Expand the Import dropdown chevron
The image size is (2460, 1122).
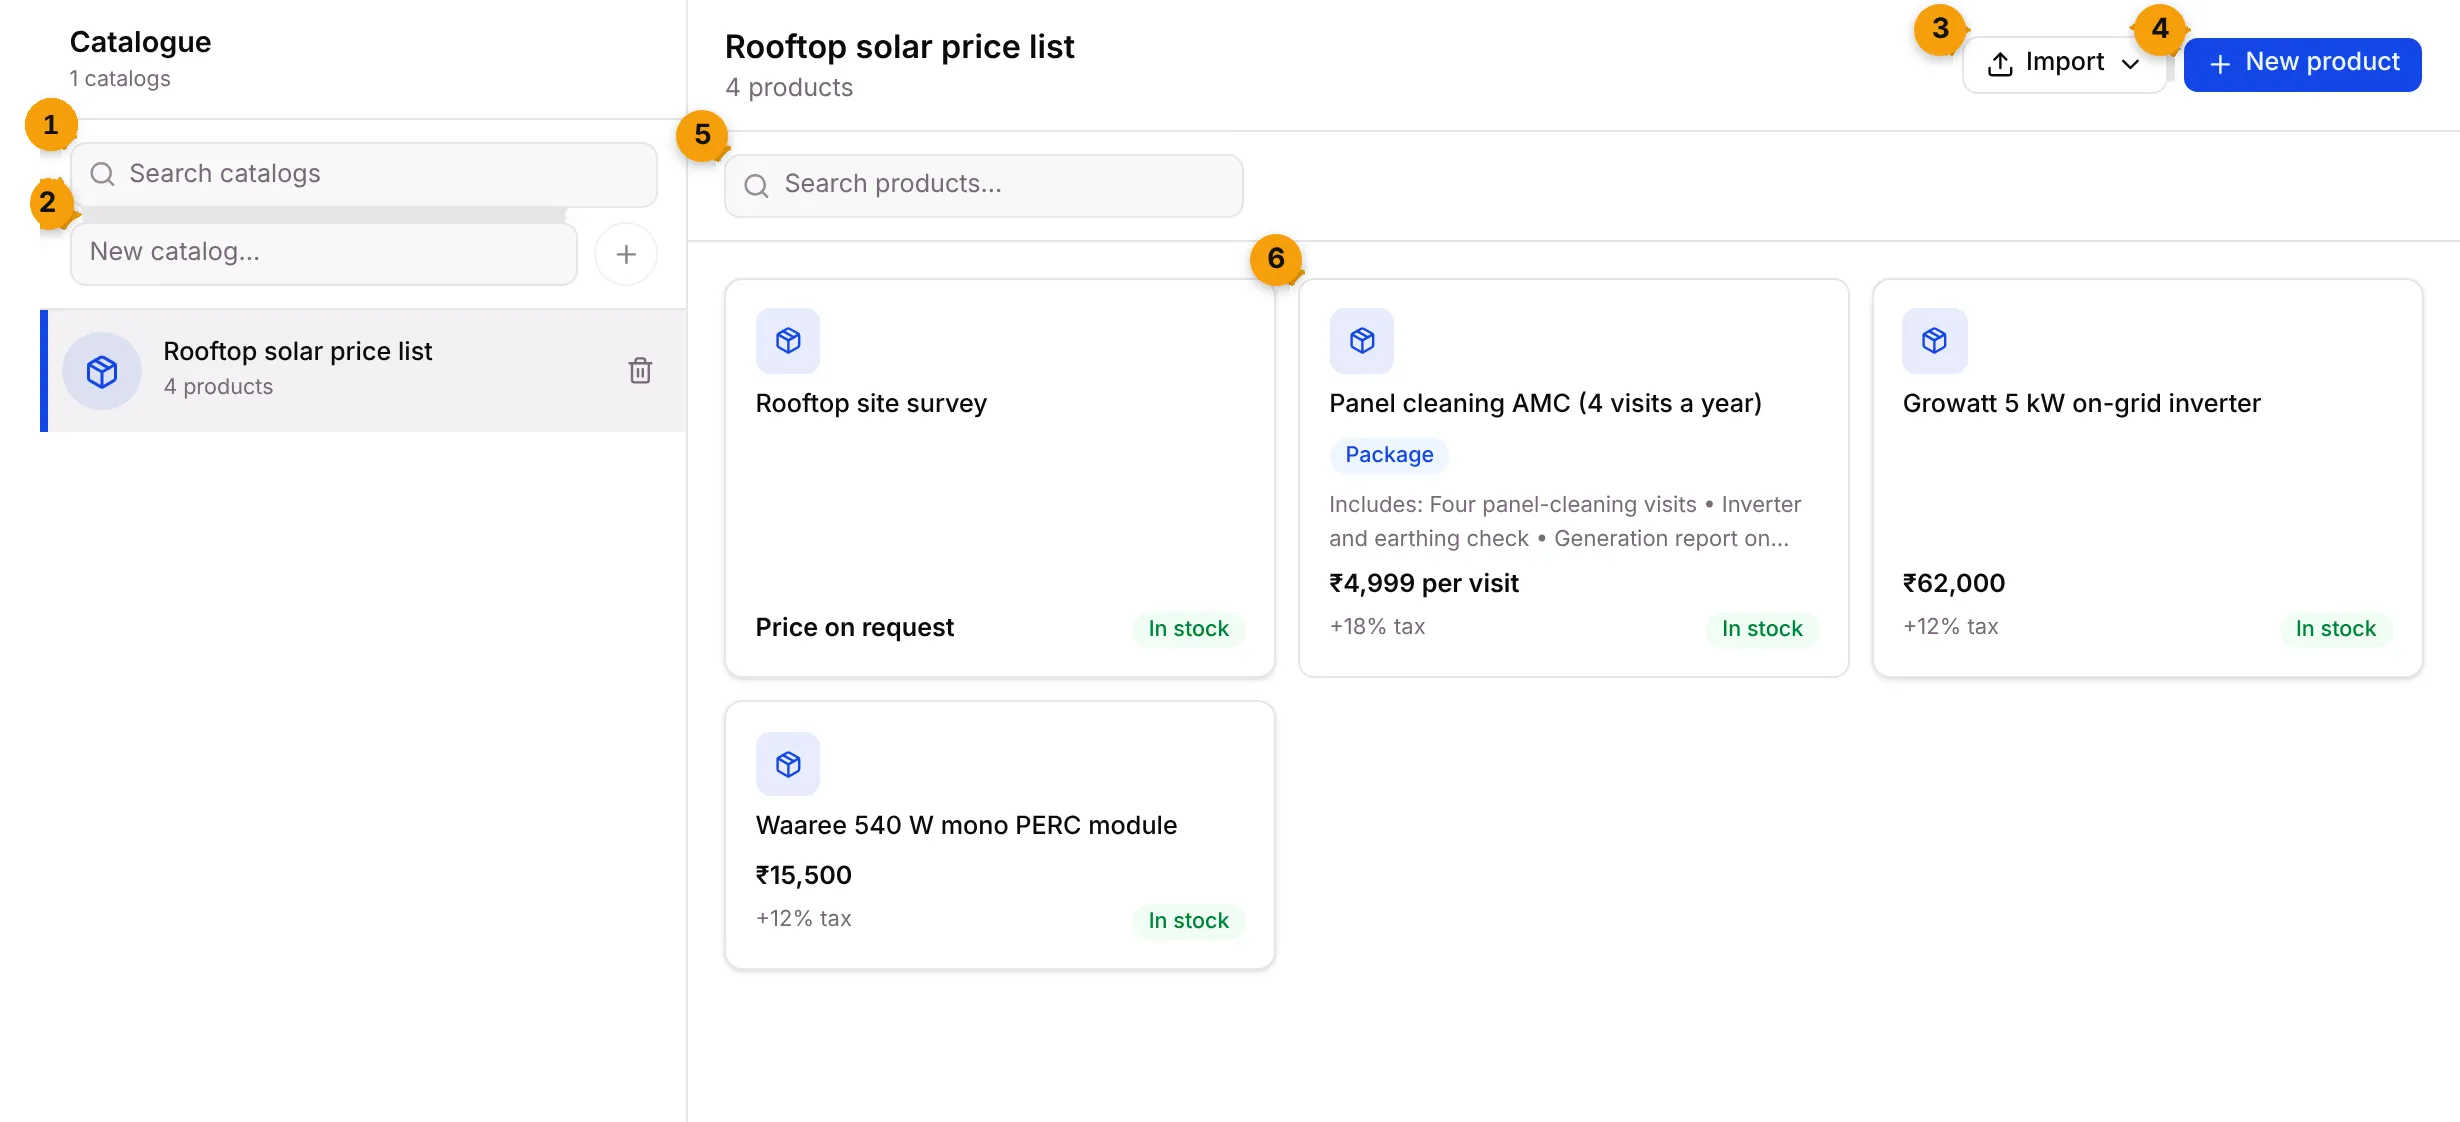(2130, 63)
